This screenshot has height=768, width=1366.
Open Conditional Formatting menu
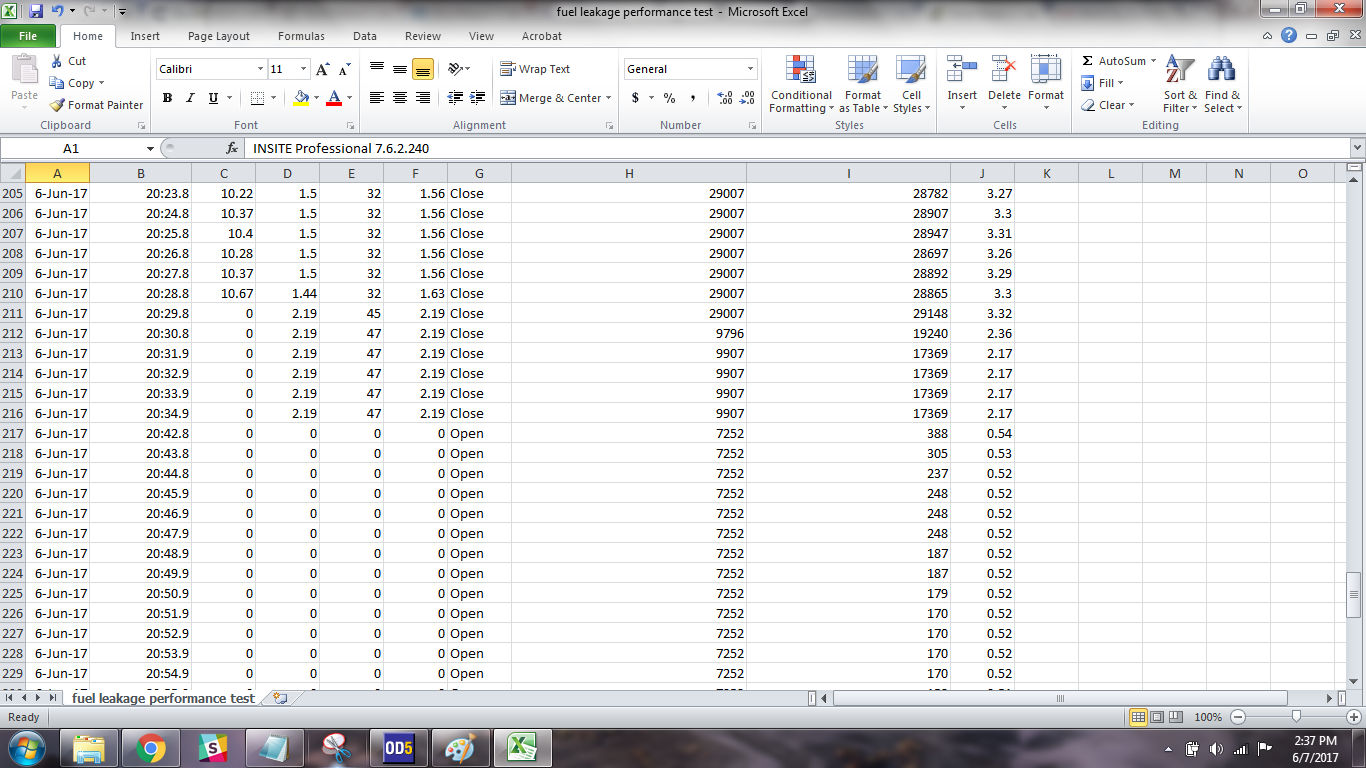801,85
